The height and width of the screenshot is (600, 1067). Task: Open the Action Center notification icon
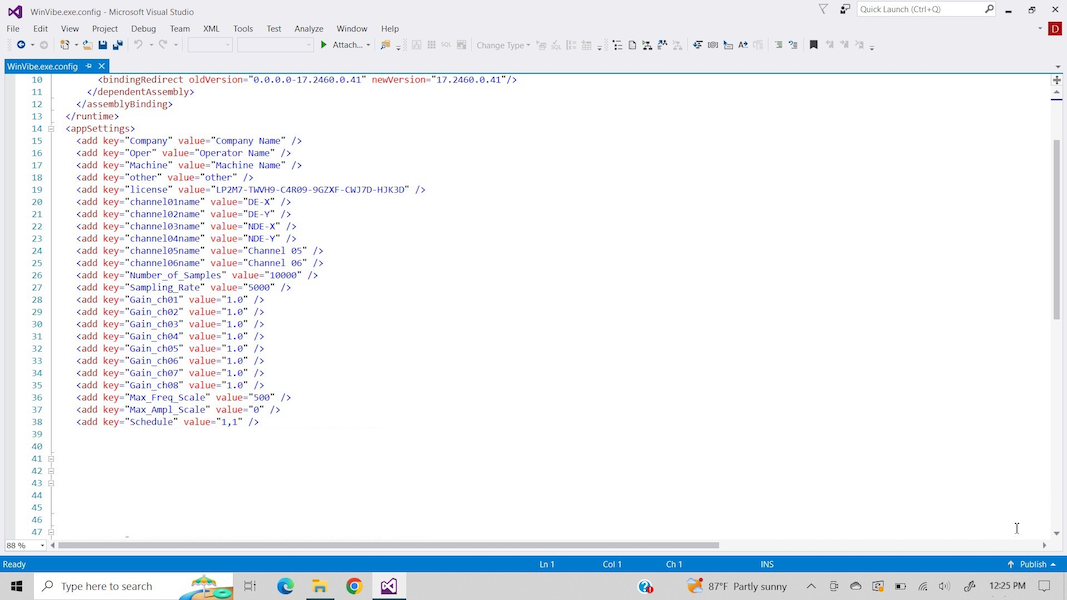tap(1045, 586)
